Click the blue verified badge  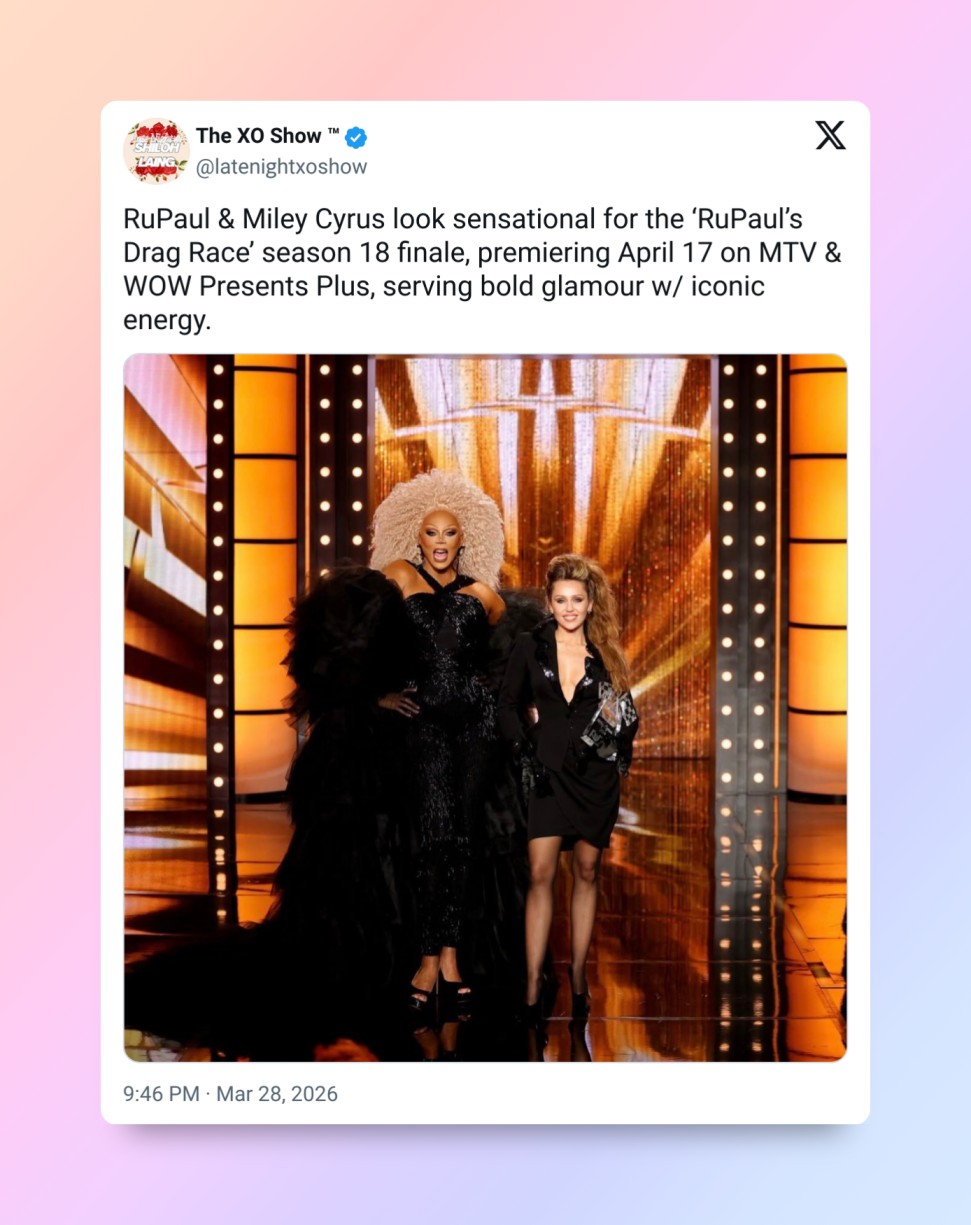point(356,137)
